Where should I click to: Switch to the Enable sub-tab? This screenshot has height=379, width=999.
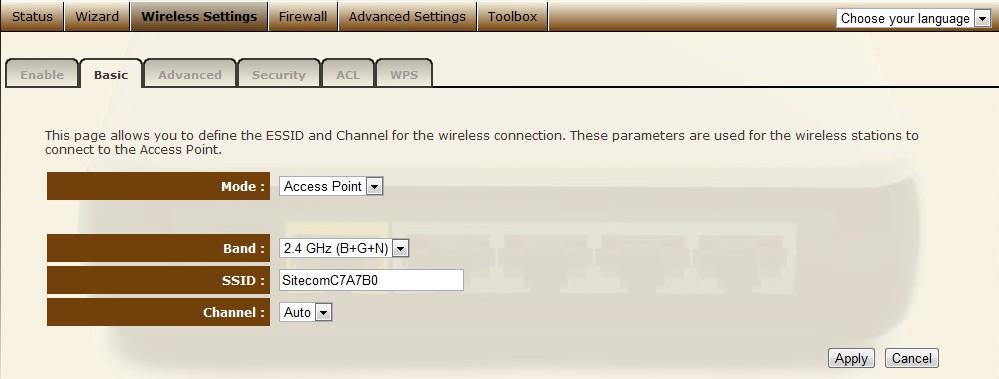[x=42, y=74]
